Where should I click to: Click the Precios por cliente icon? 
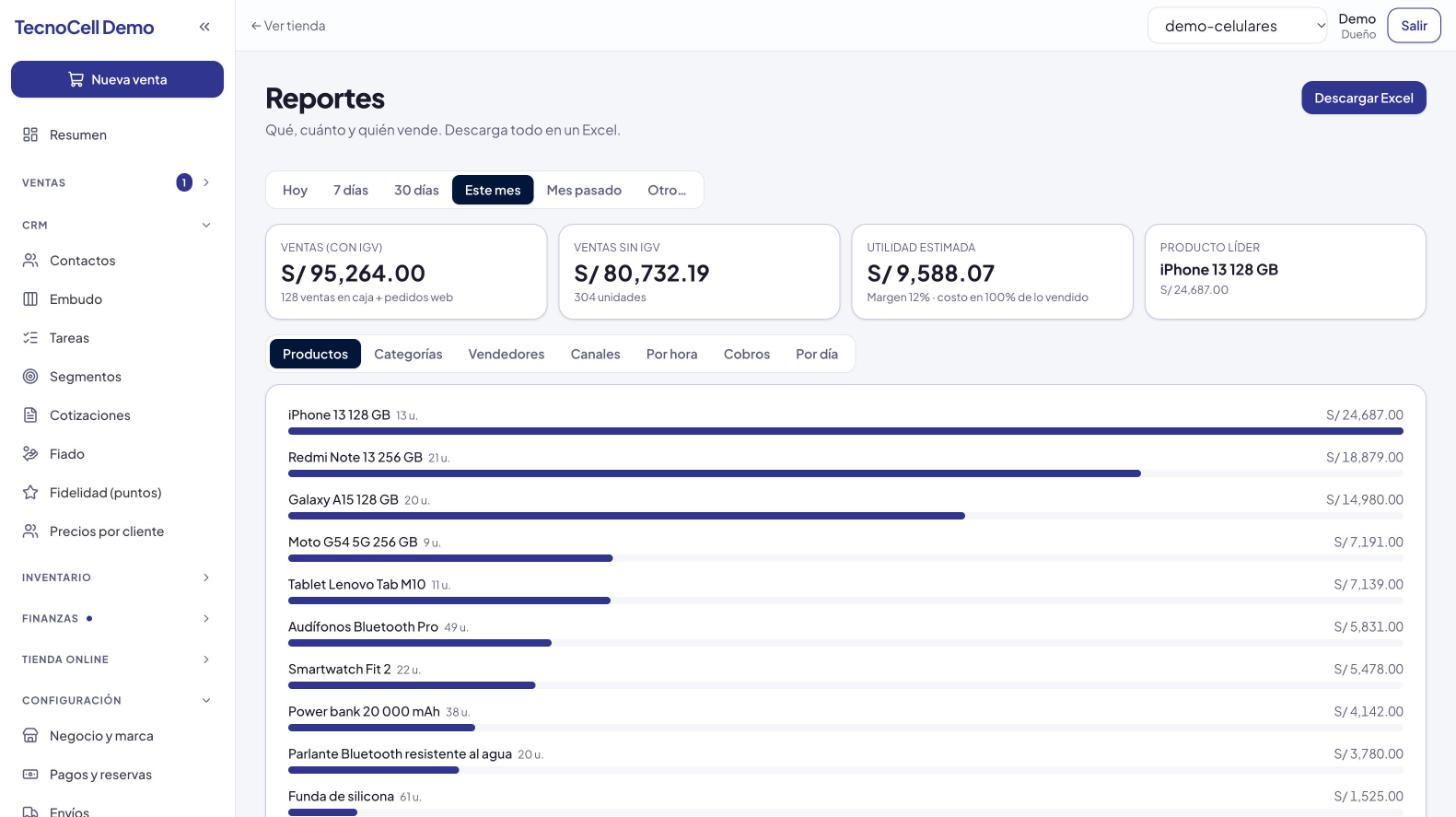30,531
